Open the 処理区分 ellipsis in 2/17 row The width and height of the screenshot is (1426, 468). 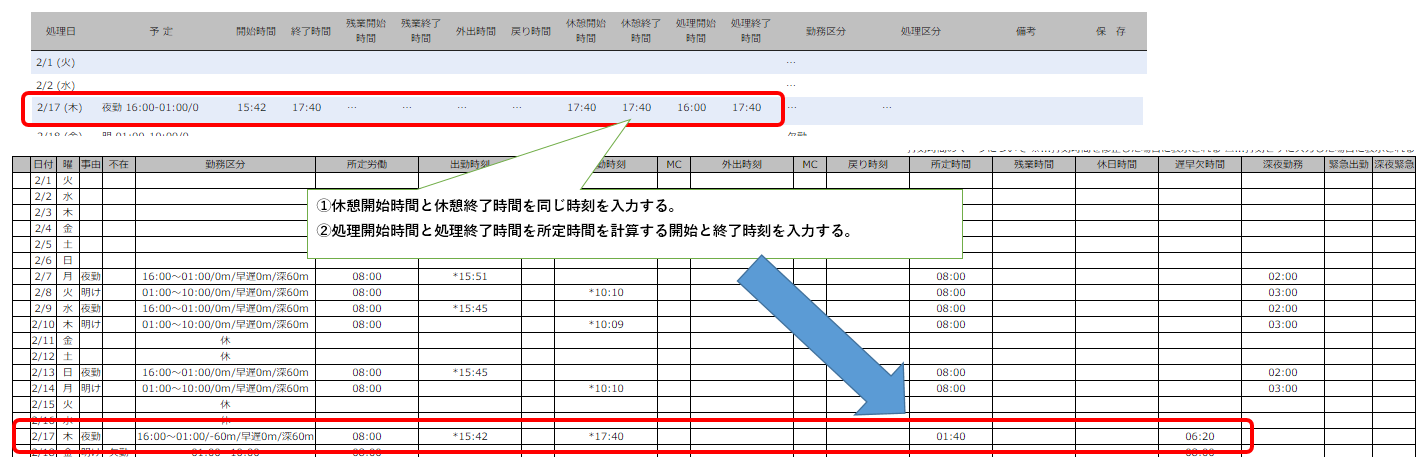pyautogui.click(x=887, y=107)
